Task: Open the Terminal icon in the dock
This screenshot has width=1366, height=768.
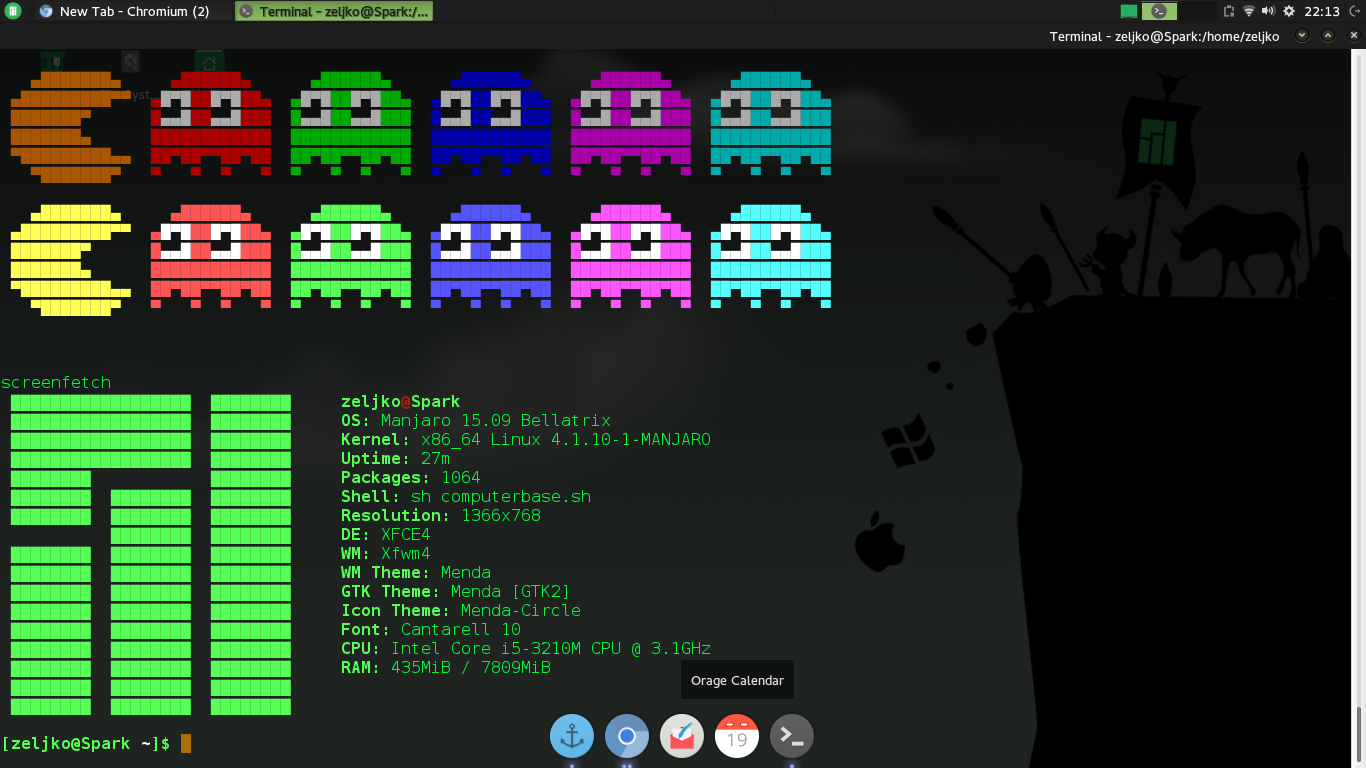Action: [792, 738]
